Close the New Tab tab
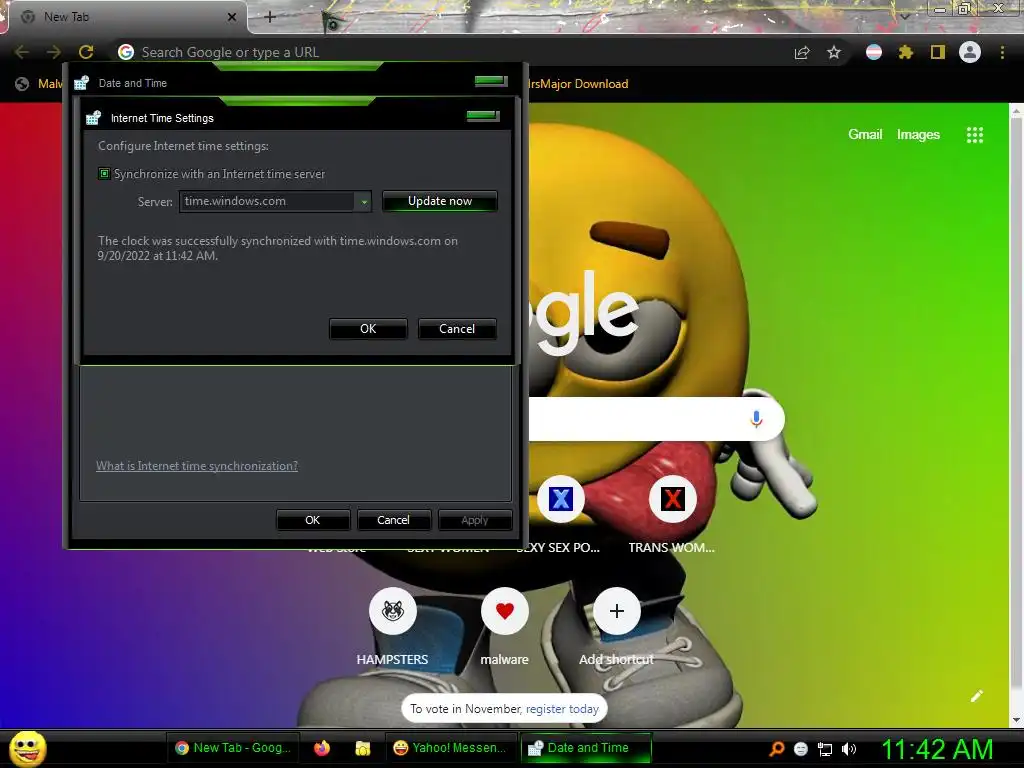This screenshot has width=1024, height=768. point(232,17)
